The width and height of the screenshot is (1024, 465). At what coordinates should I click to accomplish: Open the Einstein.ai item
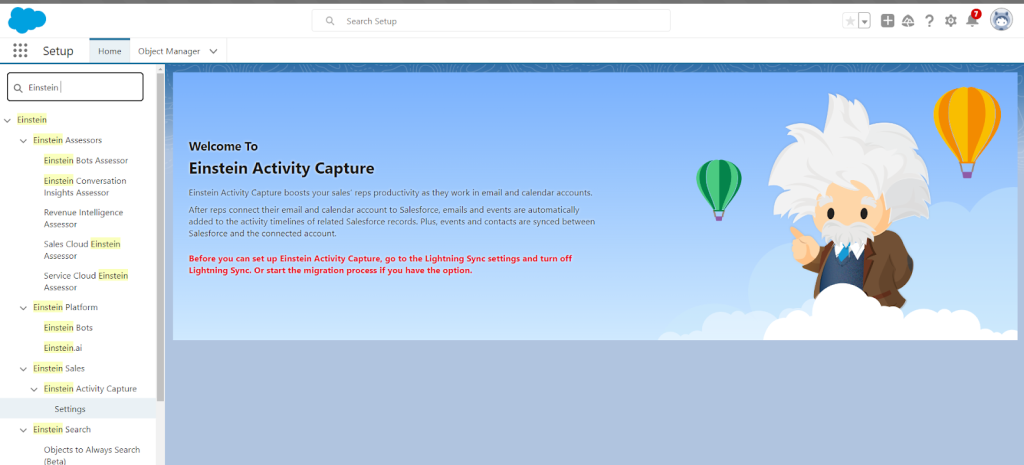63,348
